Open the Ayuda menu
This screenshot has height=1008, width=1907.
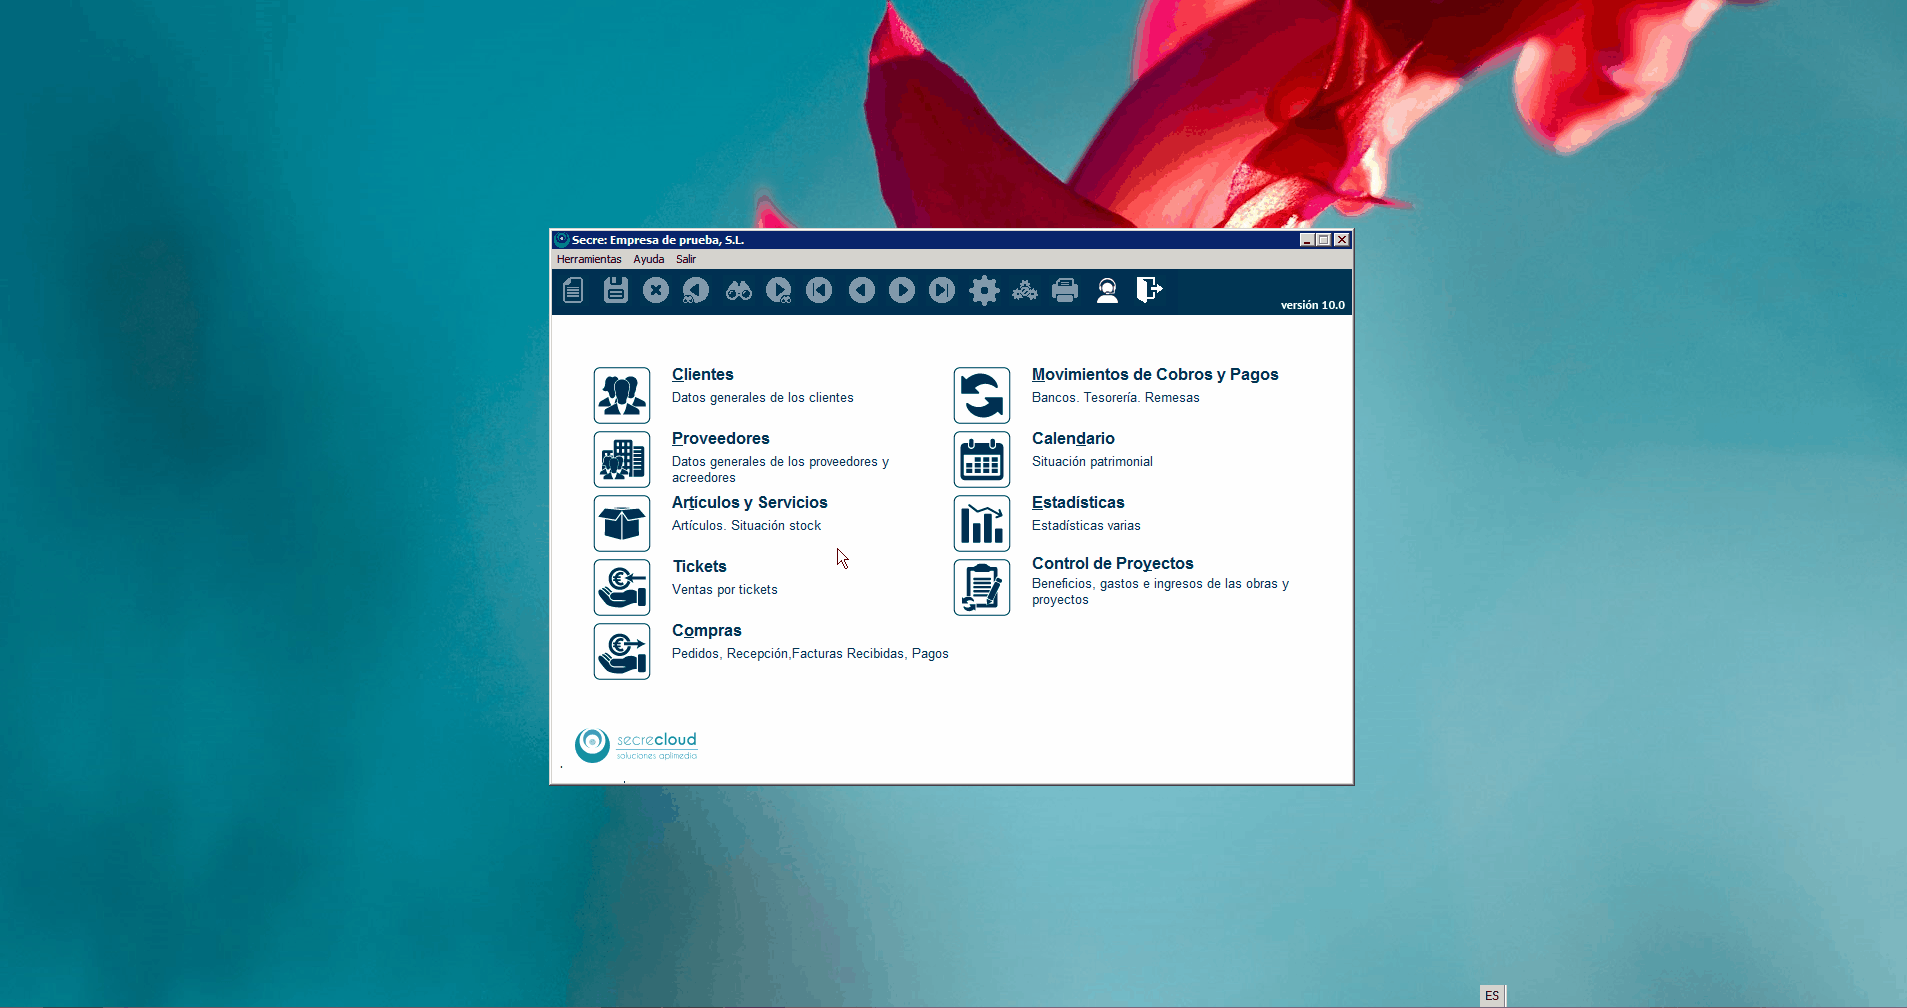click(648, 259)
